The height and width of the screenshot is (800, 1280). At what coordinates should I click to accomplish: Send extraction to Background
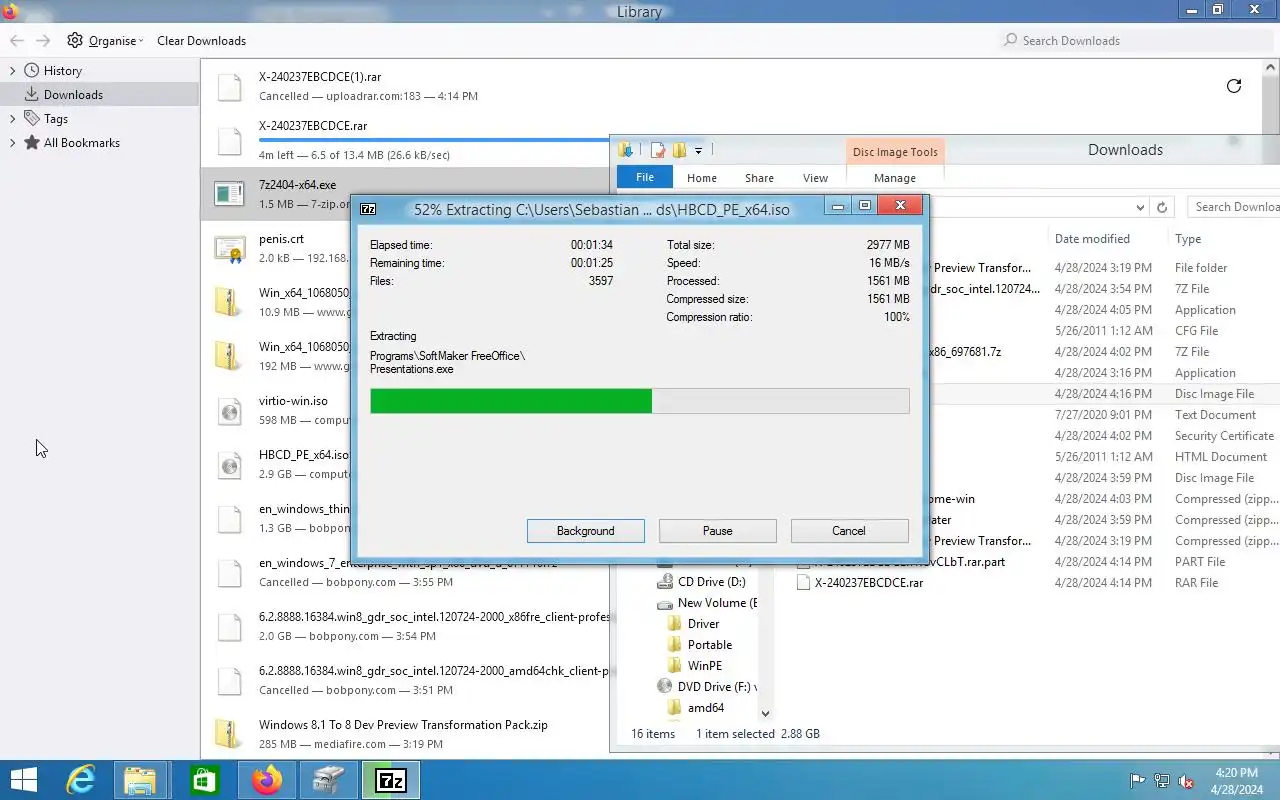[586, 531]
